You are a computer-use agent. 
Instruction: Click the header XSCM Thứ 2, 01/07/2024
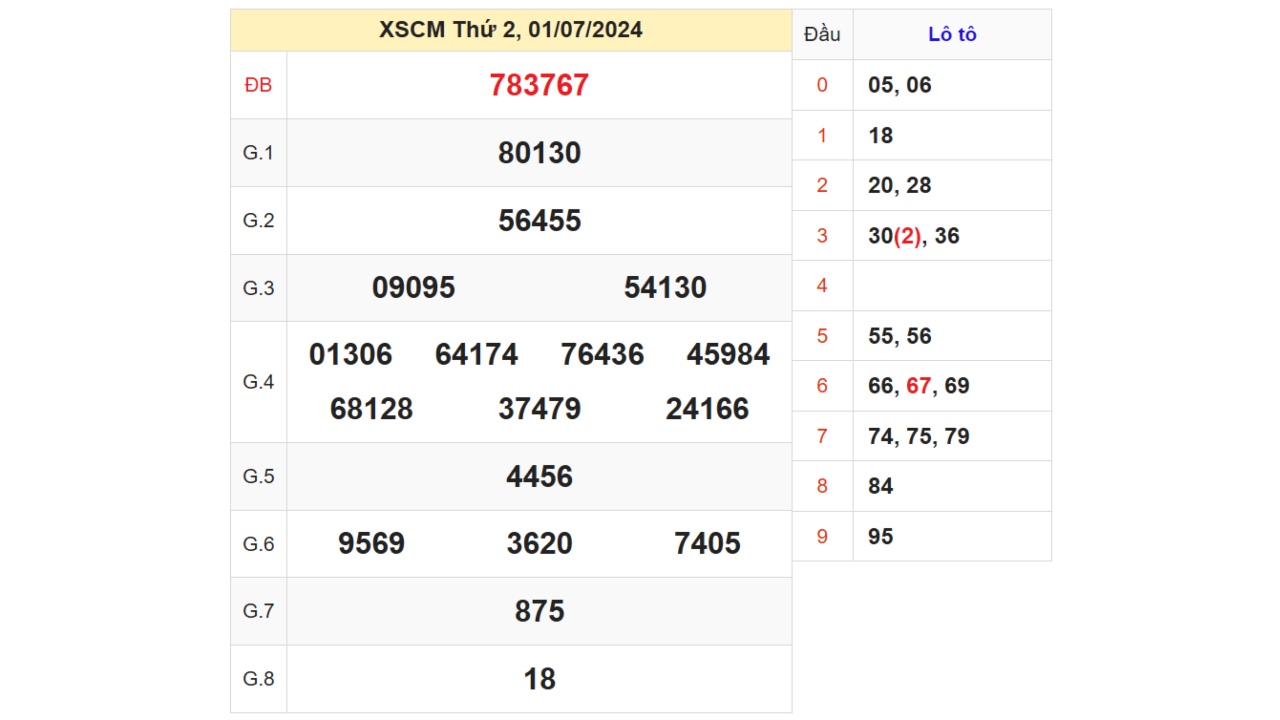511,30
